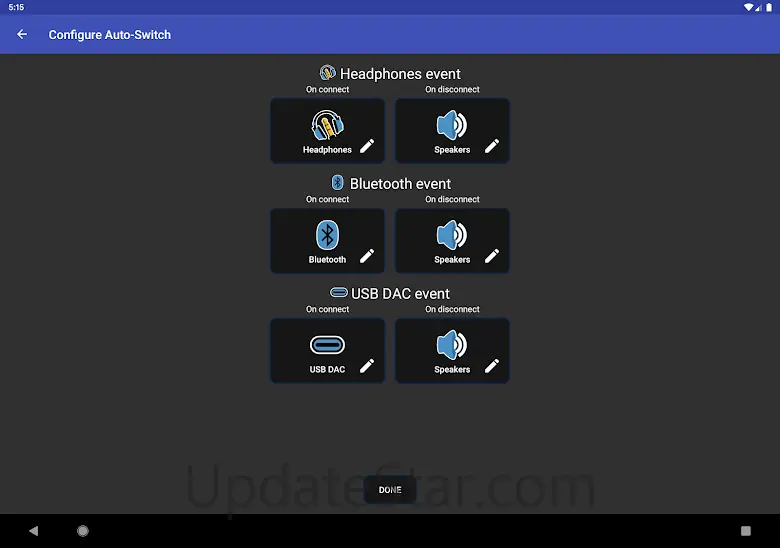Click Wi-Fi status icon in status bar

(x=749, y=7)
